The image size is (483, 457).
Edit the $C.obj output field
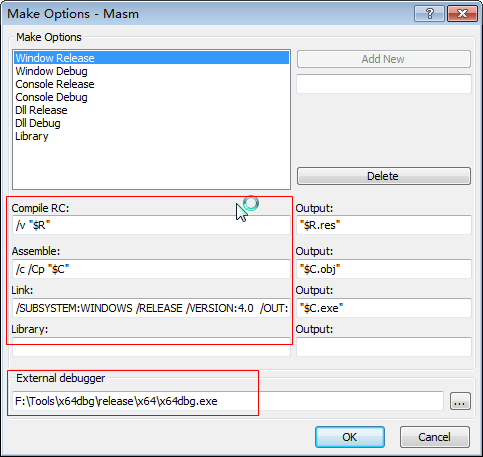384,269
